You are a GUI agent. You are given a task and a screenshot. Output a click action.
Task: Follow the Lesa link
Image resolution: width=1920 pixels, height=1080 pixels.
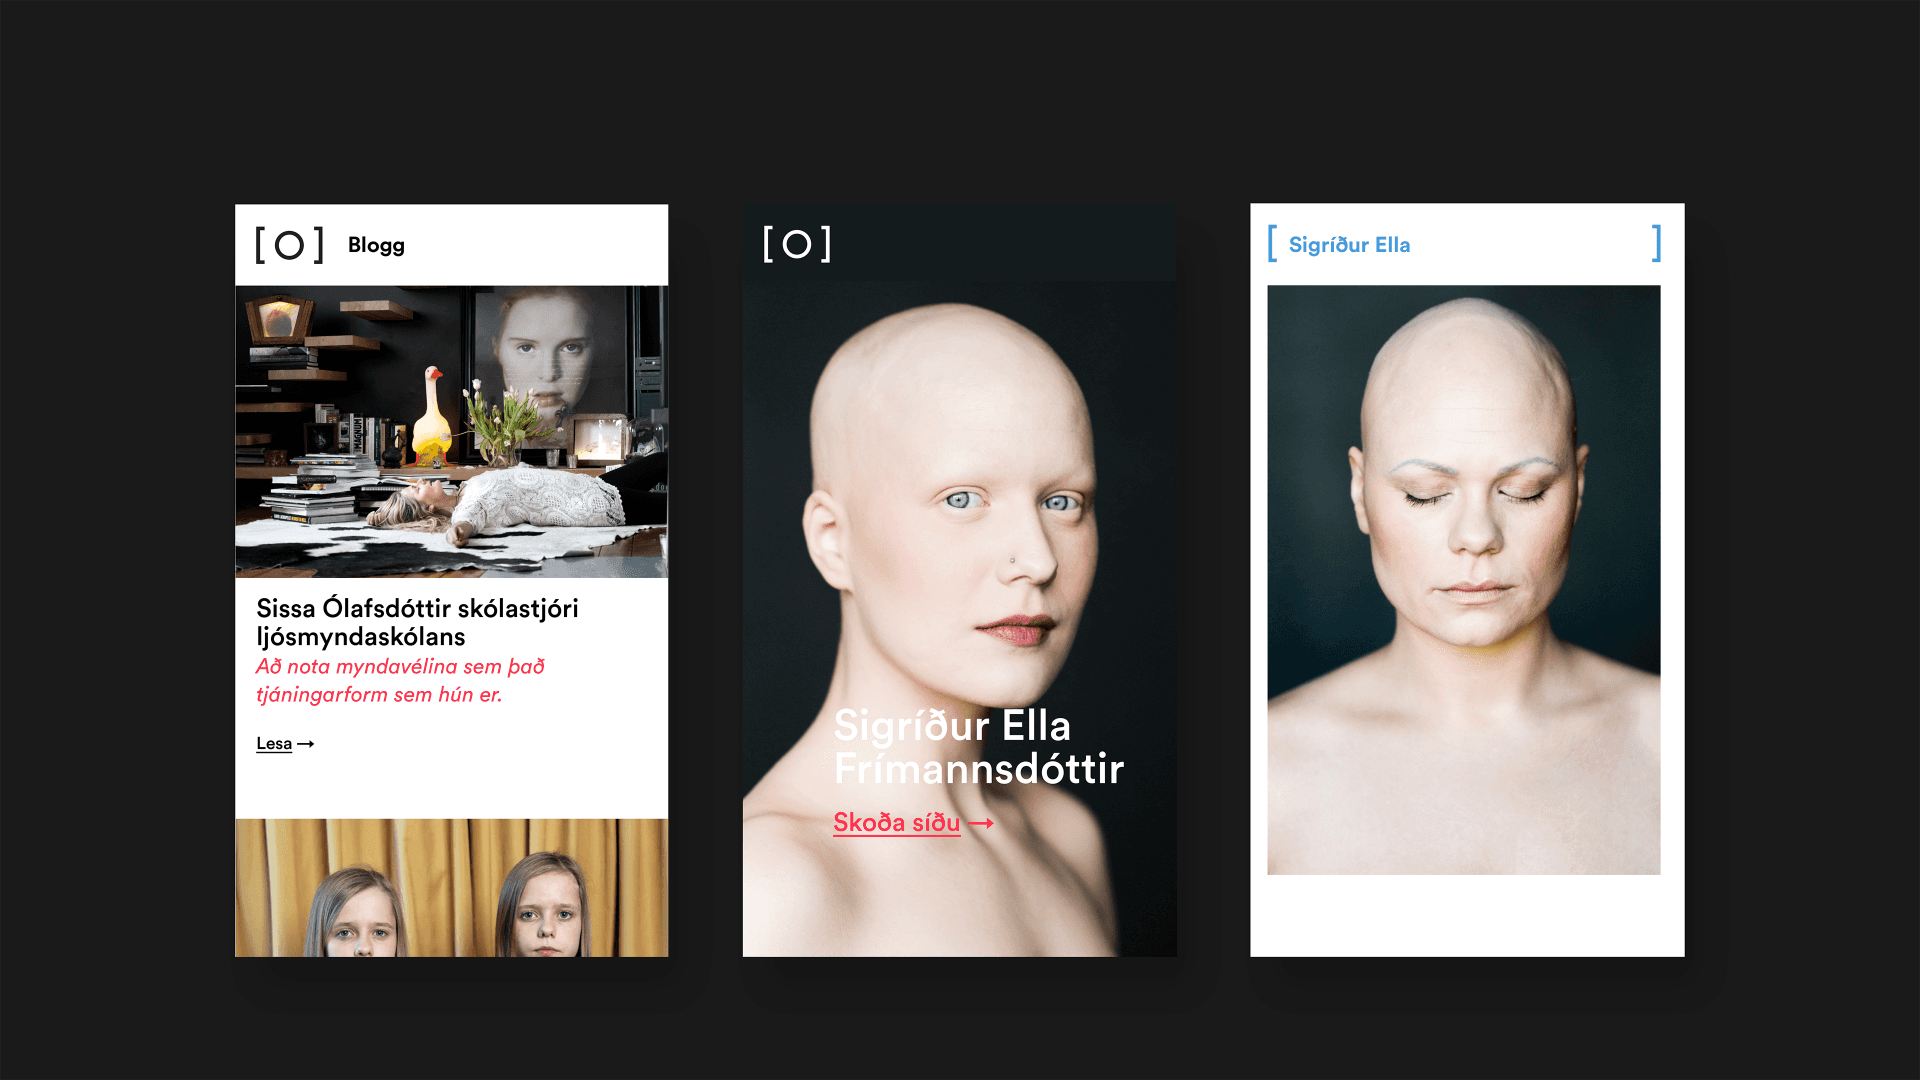[274, 744]
